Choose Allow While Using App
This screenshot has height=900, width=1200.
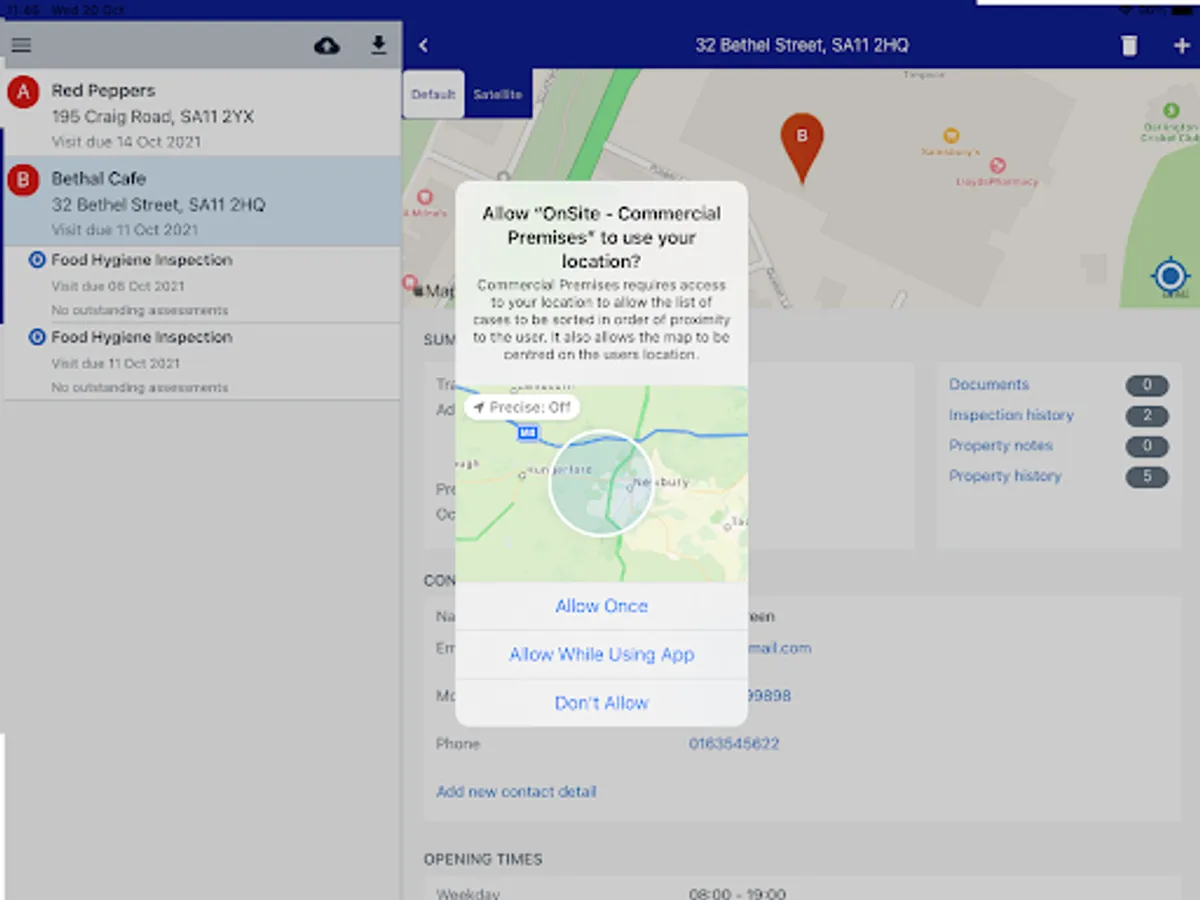tap(601, 654)
